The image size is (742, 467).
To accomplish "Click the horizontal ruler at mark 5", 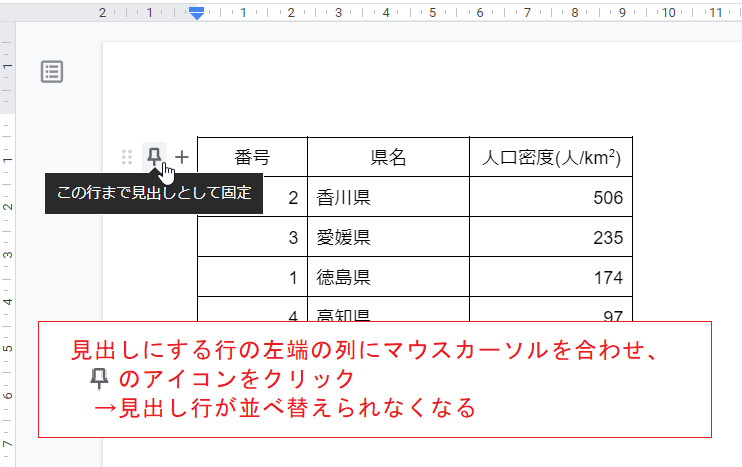I will click(433, 13).
